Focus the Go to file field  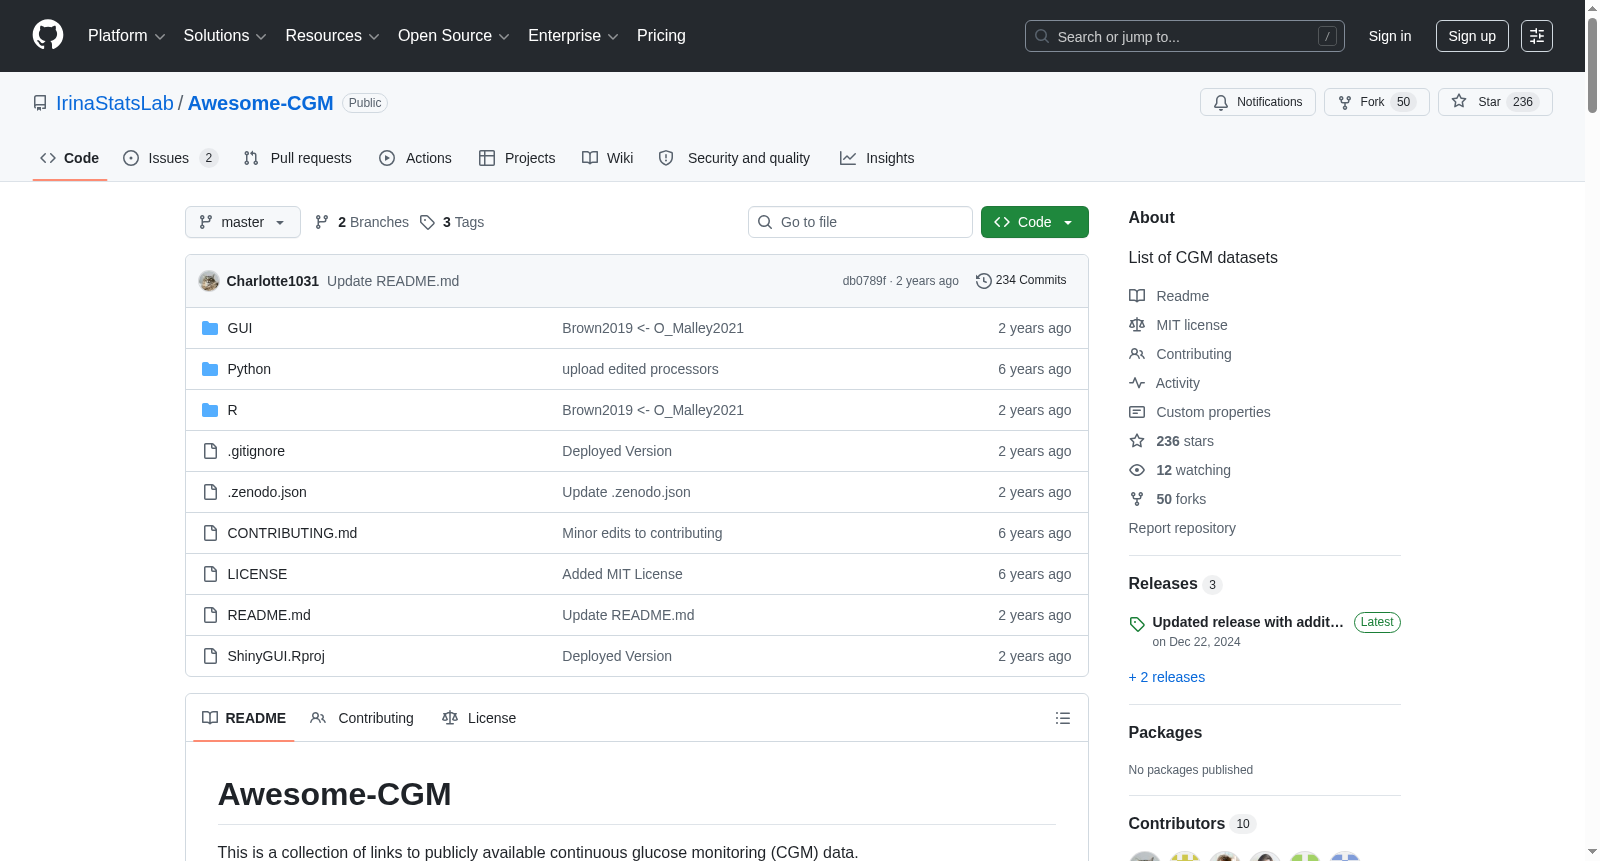tap(860, 222)
